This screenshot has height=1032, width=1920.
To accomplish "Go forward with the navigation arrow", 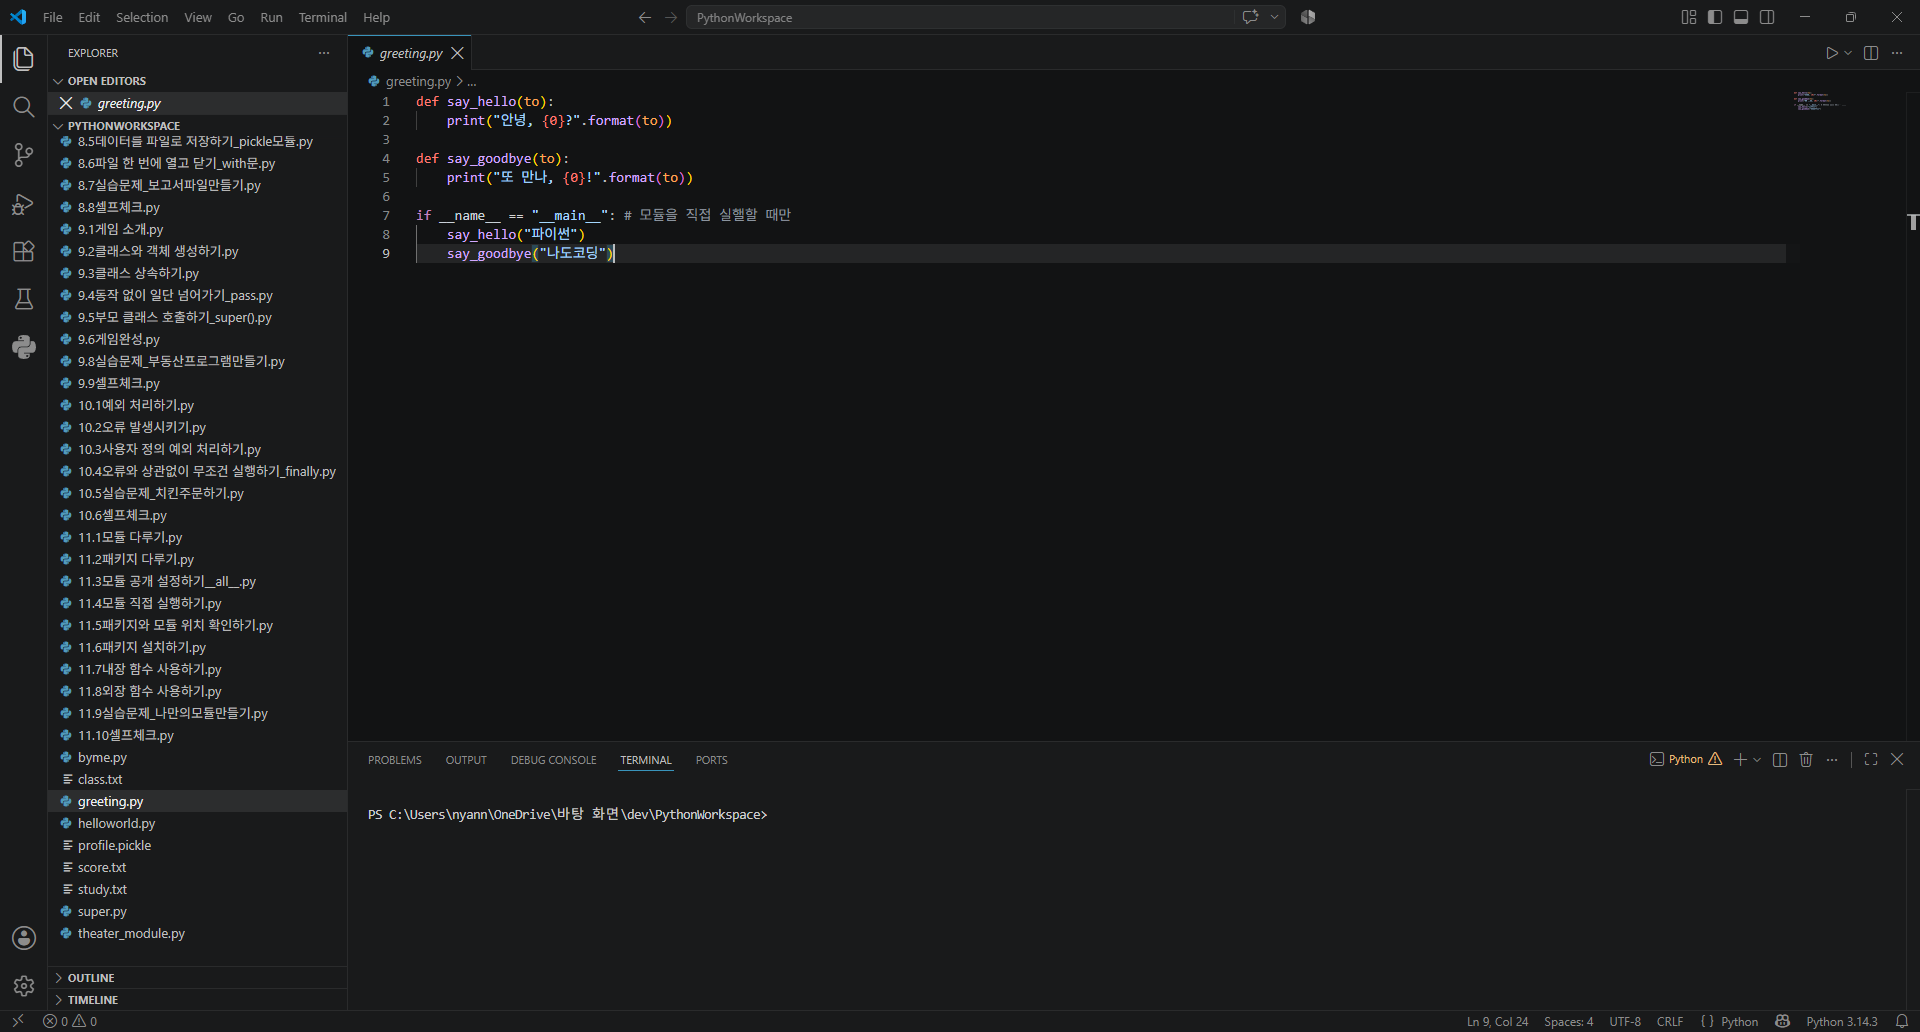I will tap(671, 17).
